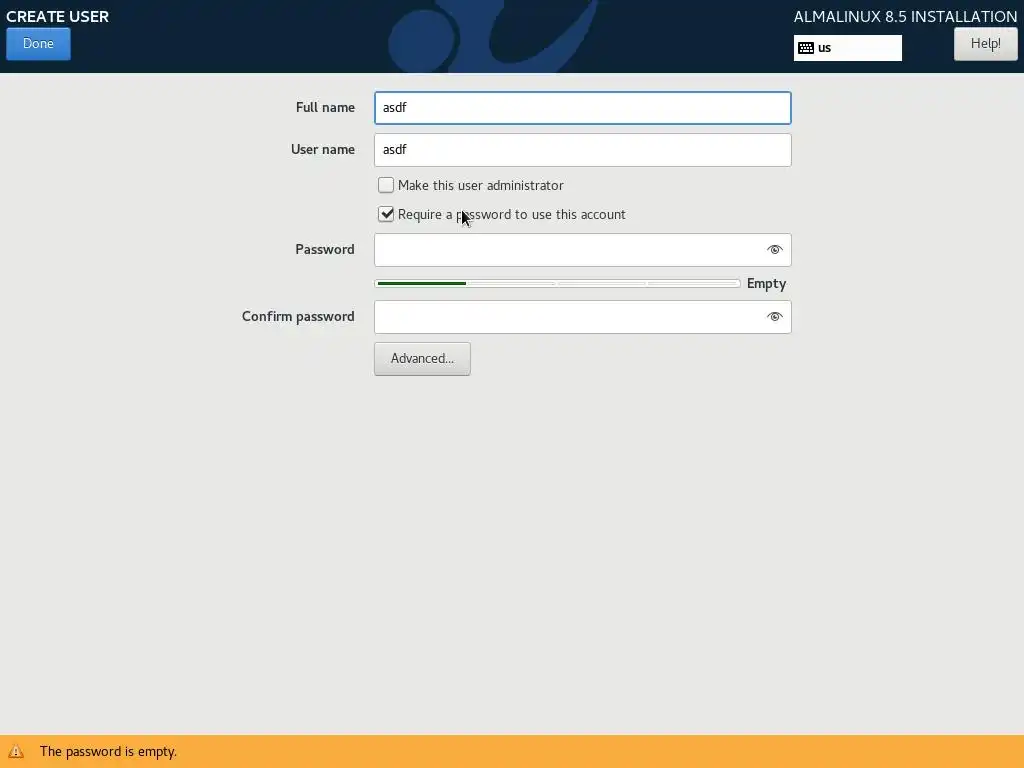Focus the User name input field
Screen dimensions: 1024x768
(583, 150)
